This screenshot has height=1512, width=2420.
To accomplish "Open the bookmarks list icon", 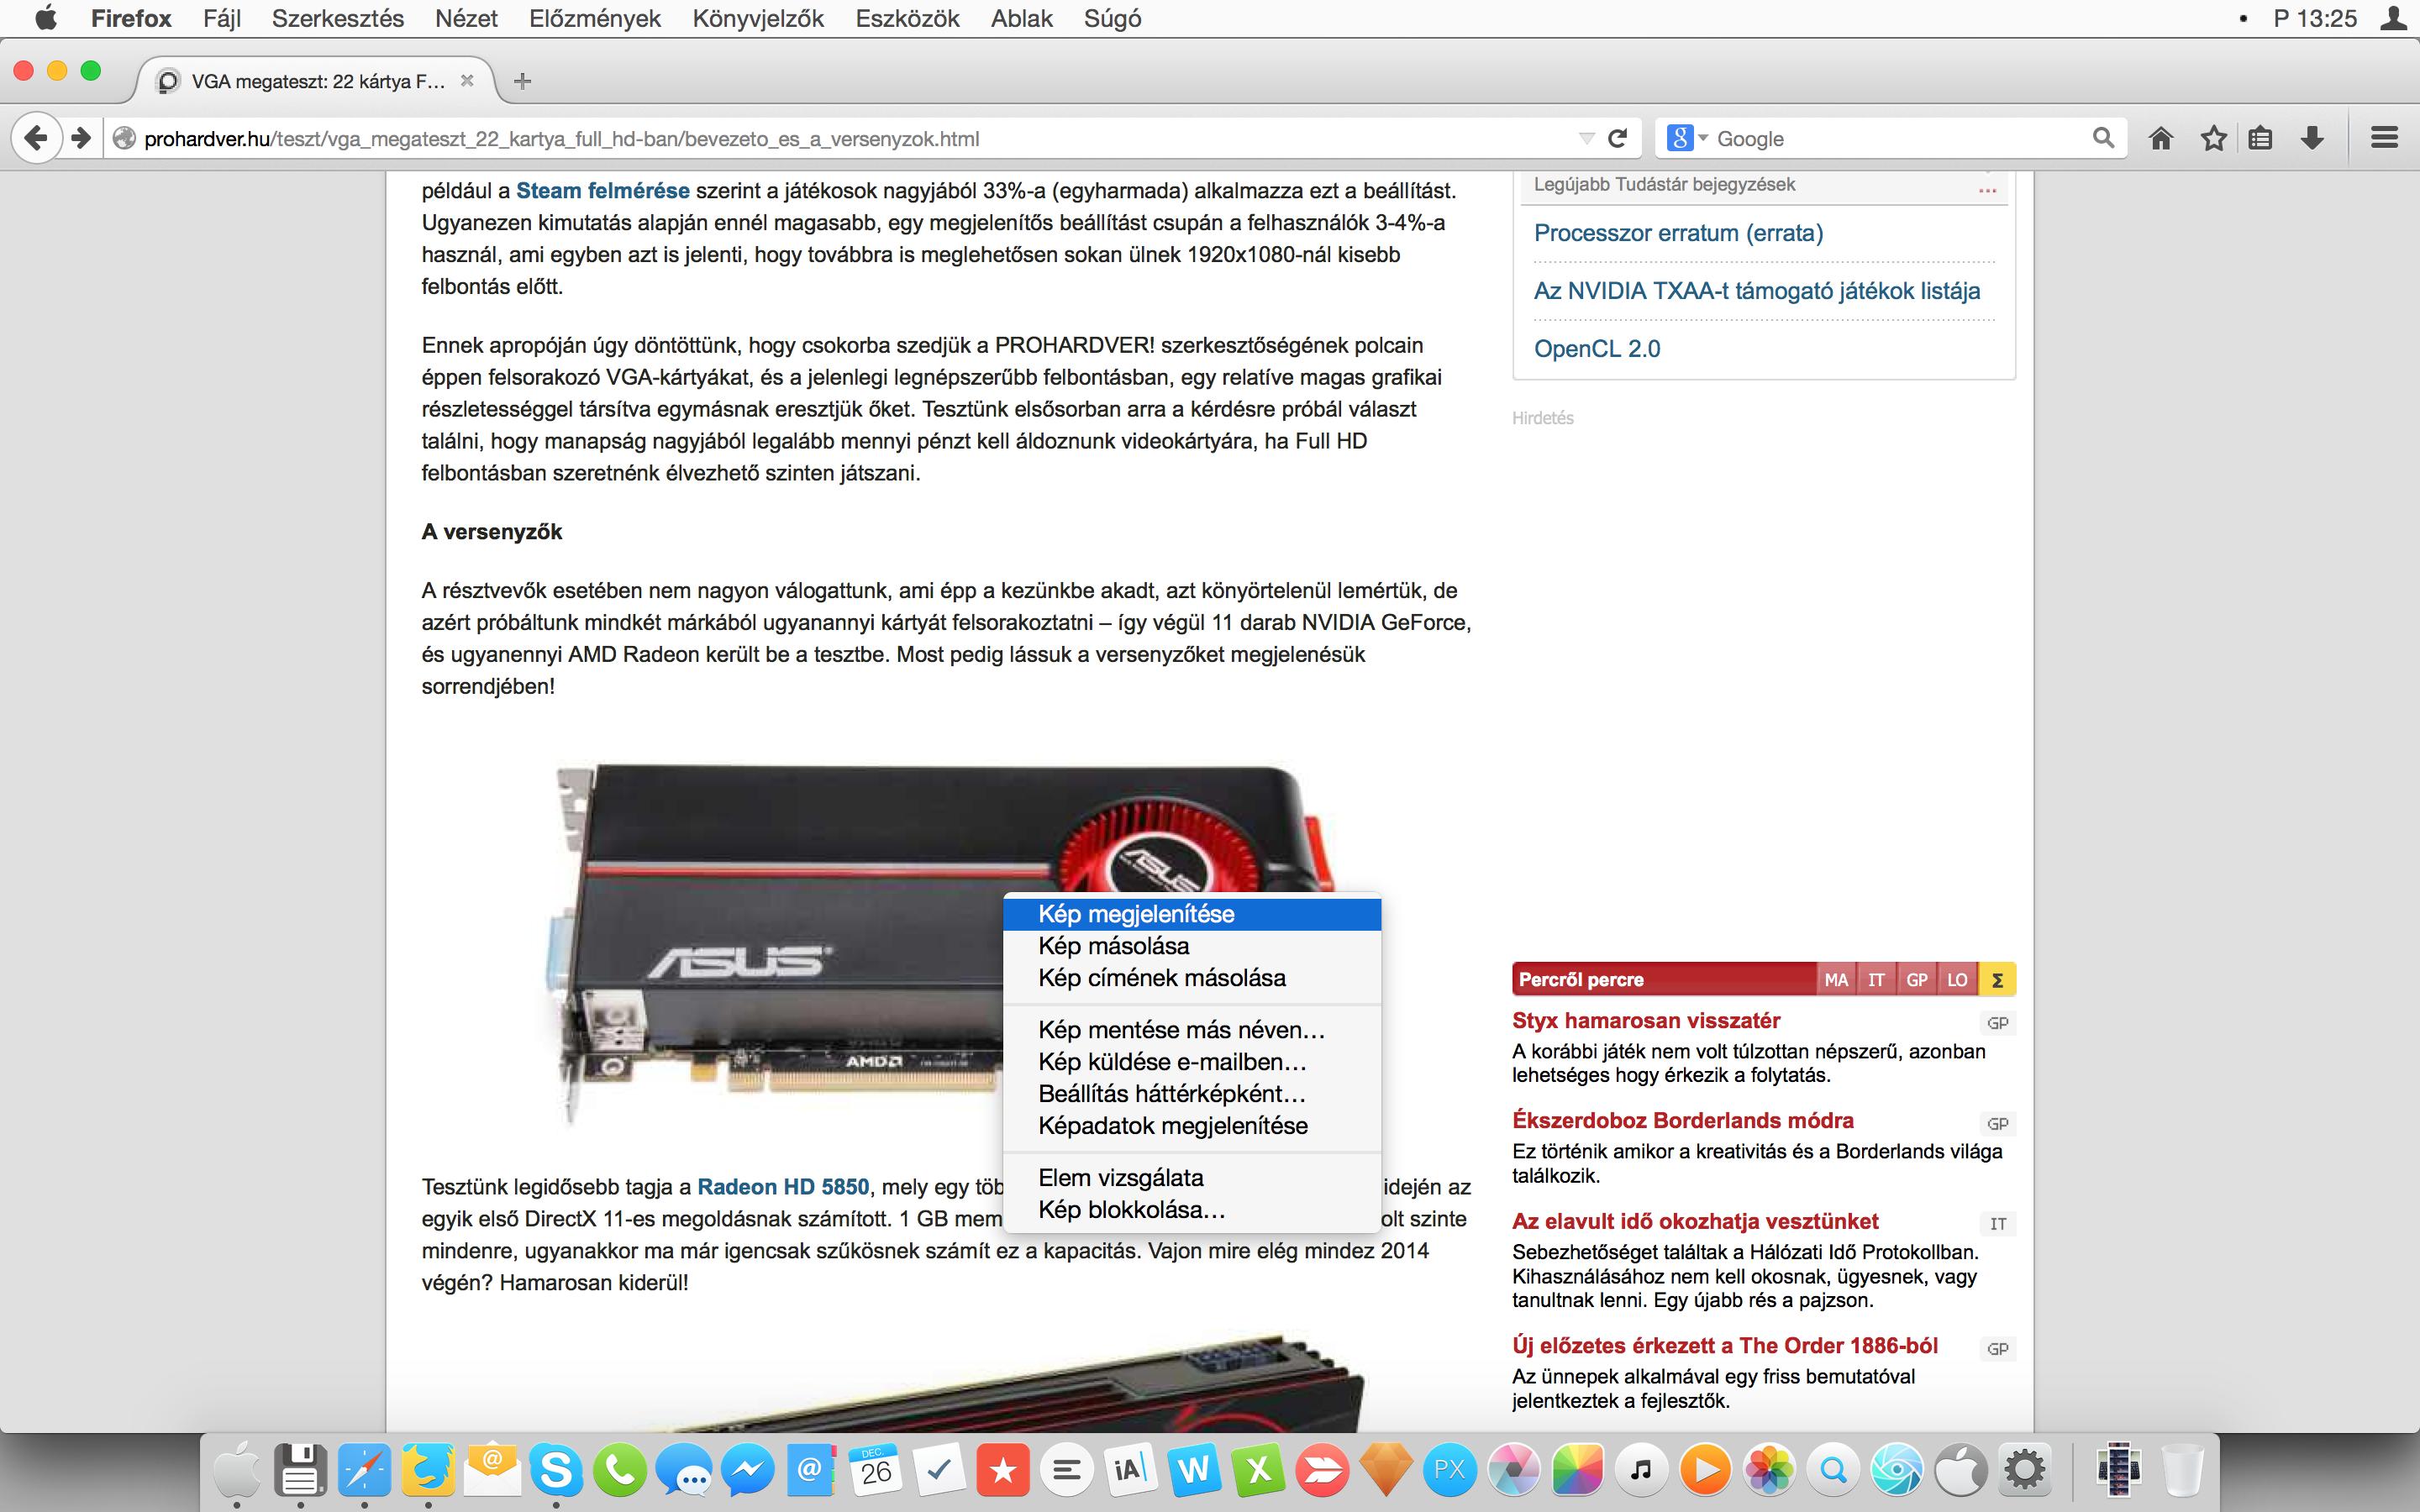I will [x=2260, y=138].
